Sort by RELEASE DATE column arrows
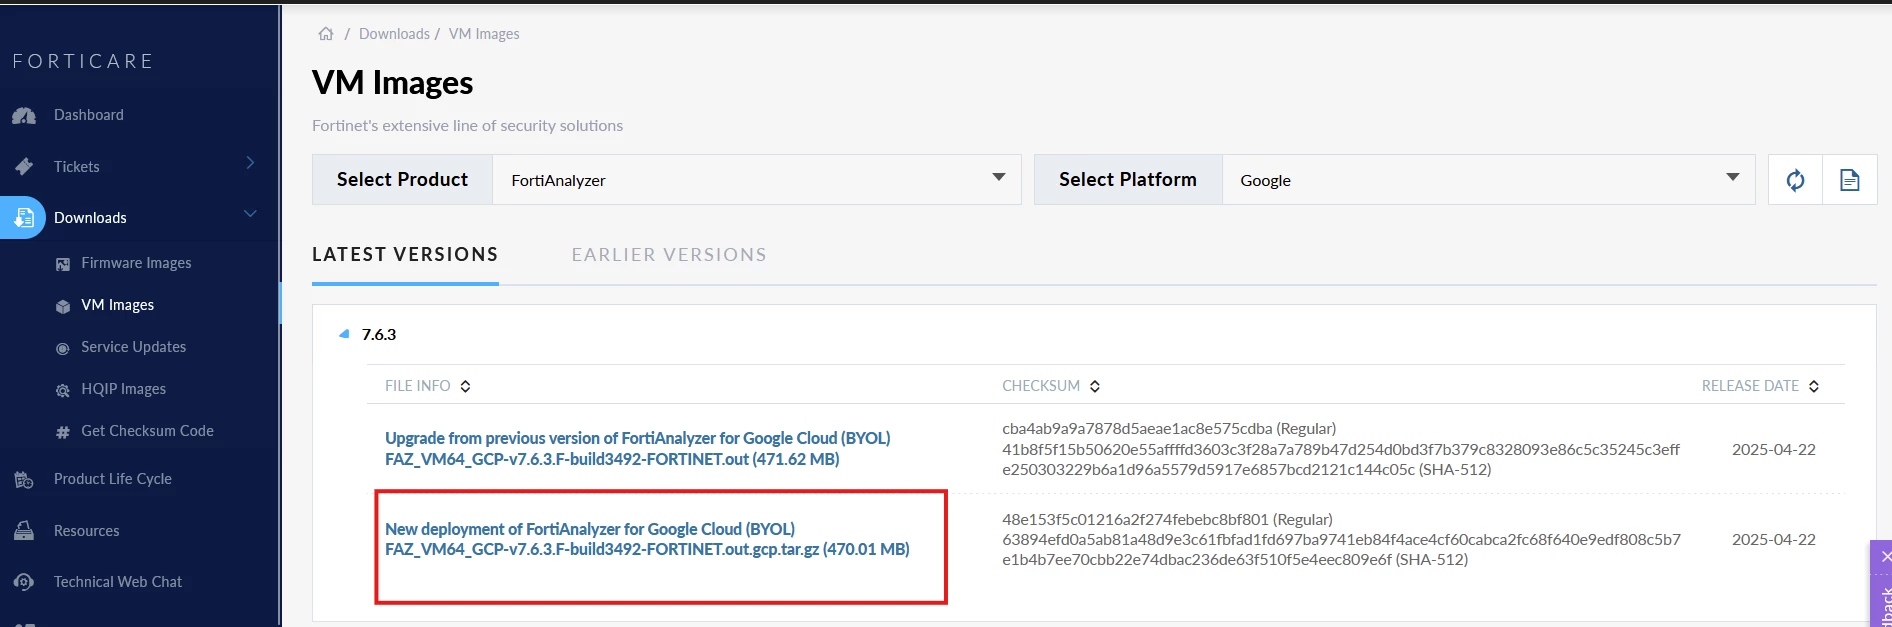The height and width of the screenshot is (627, 1892). [1814, 386]
